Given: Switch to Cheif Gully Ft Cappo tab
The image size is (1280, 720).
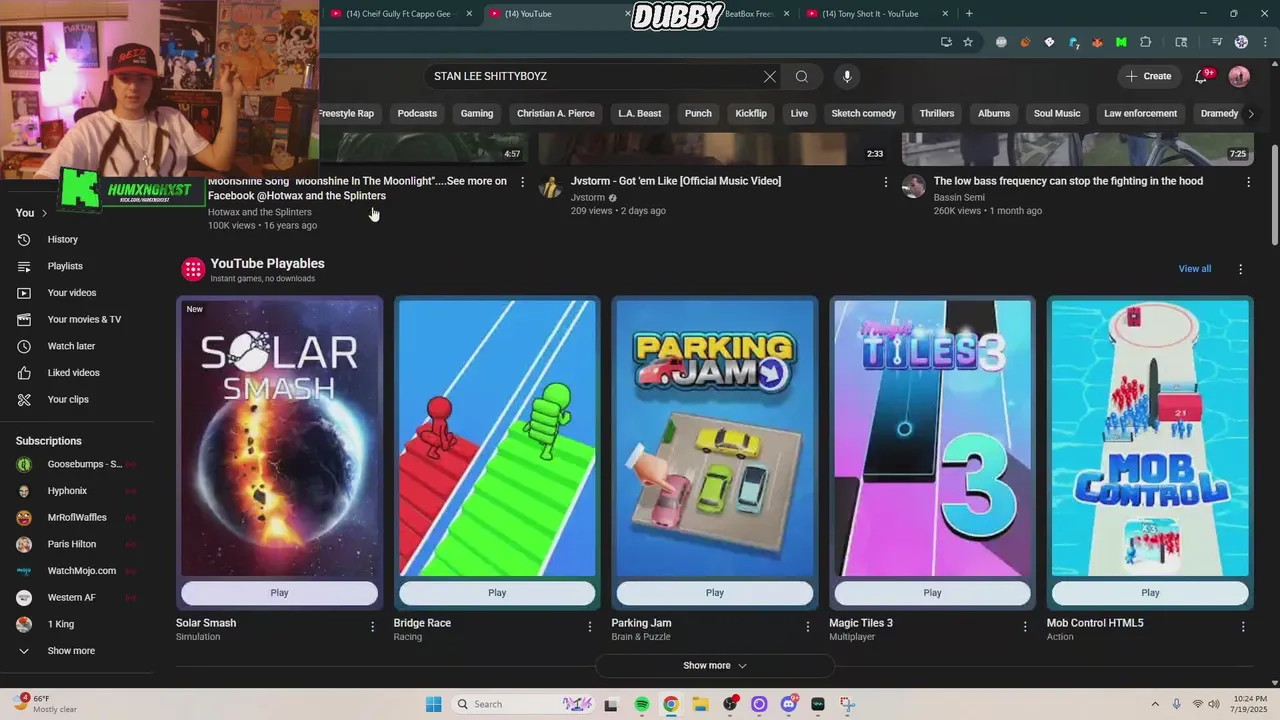Looking at the screenshot, I should tap(401, 14).
